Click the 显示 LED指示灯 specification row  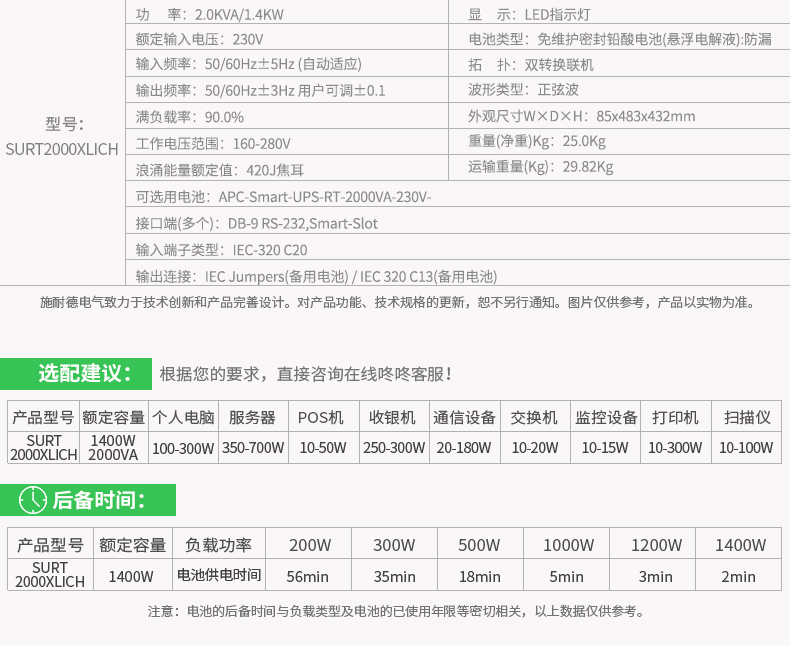pyautogui.click(x=530, y=13)
